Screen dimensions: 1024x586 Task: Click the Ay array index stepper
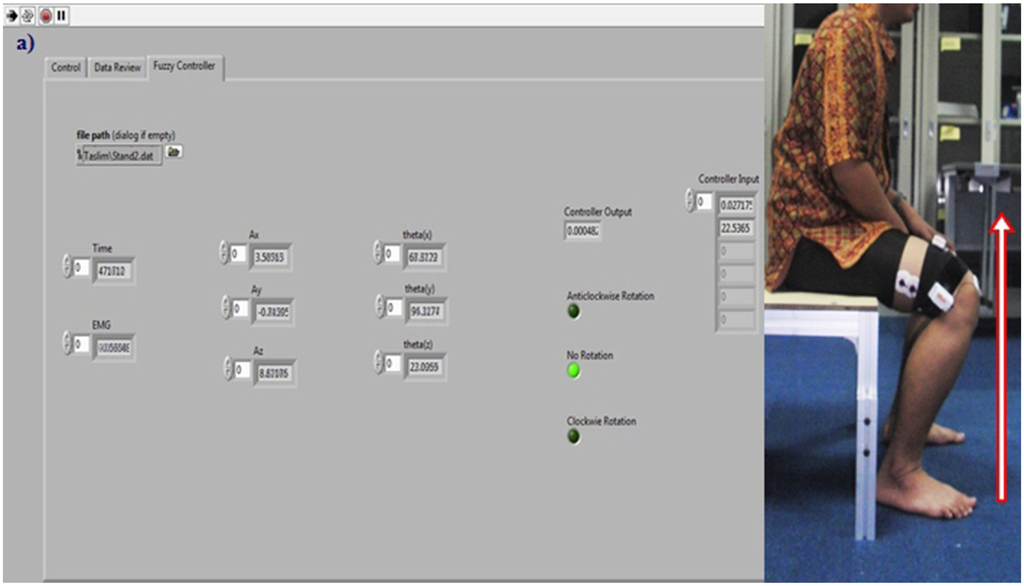[227, 307]
